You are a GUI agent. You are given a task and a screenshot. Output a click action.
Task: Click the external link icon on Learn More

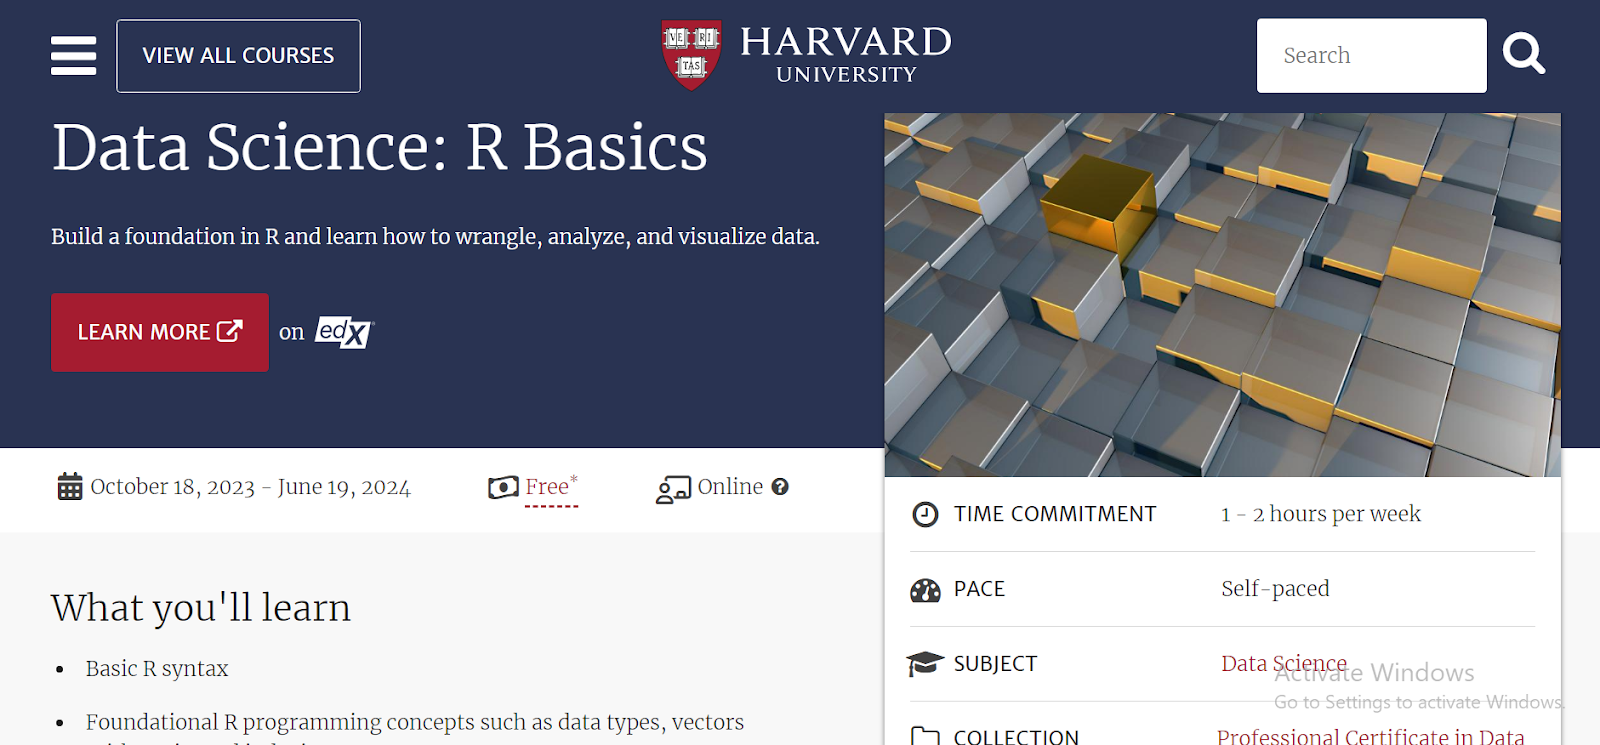tap(231, 331)
